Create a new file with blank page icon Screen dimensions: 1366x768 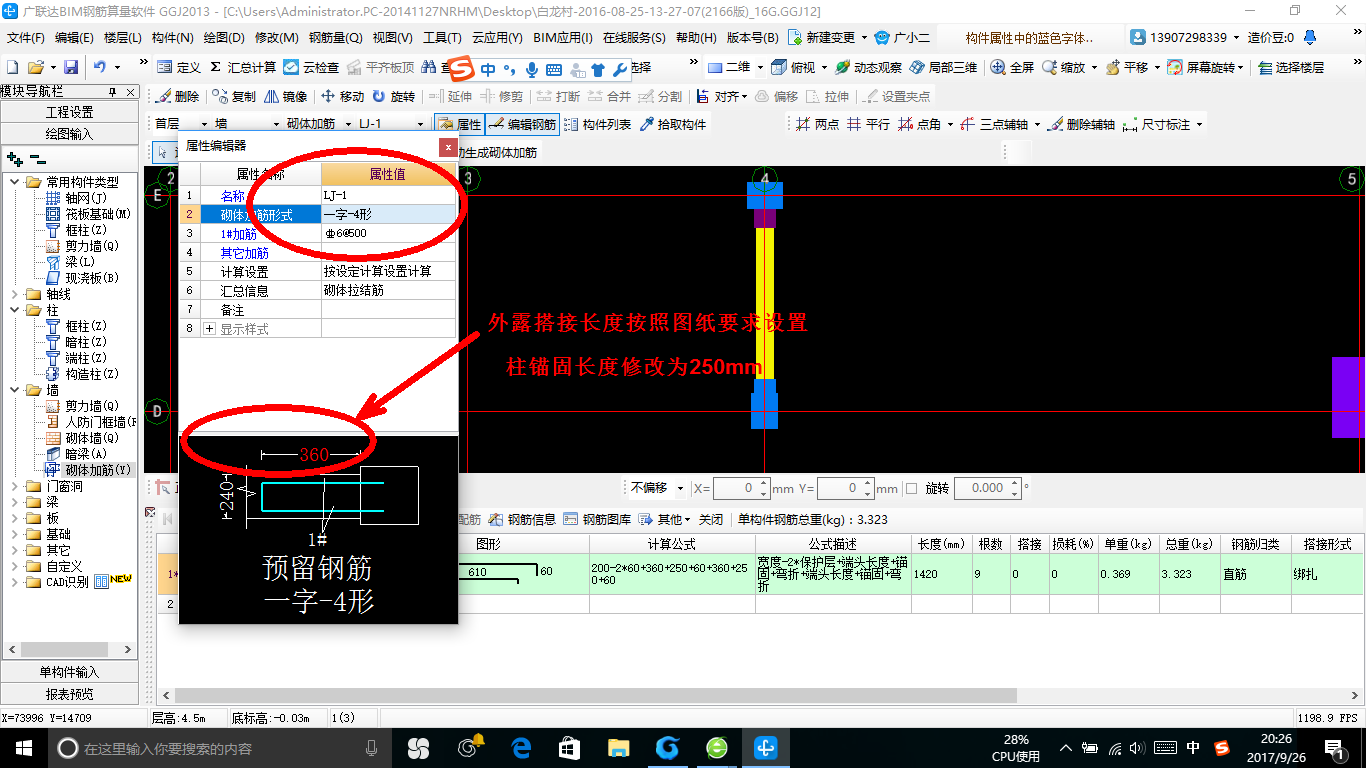pyautogui.click(x=12, y=67)
